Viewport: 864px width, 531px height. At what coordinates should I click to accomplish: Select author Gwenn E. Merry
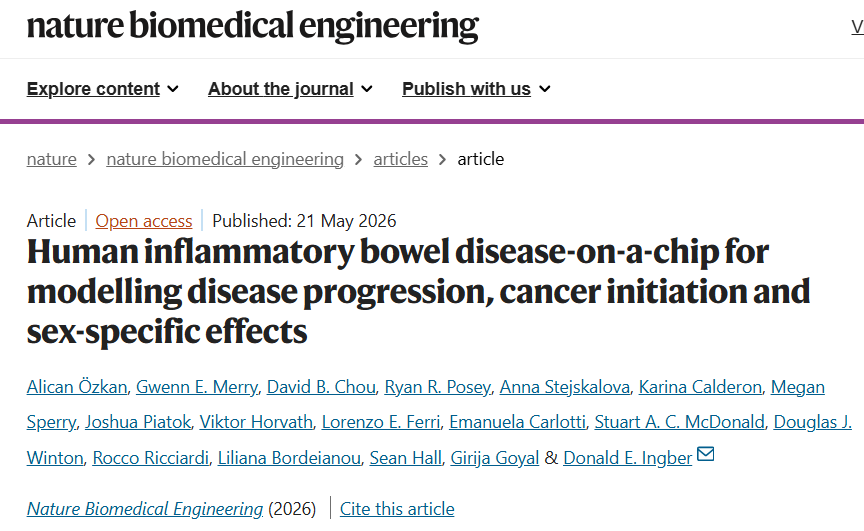(197, 387)
